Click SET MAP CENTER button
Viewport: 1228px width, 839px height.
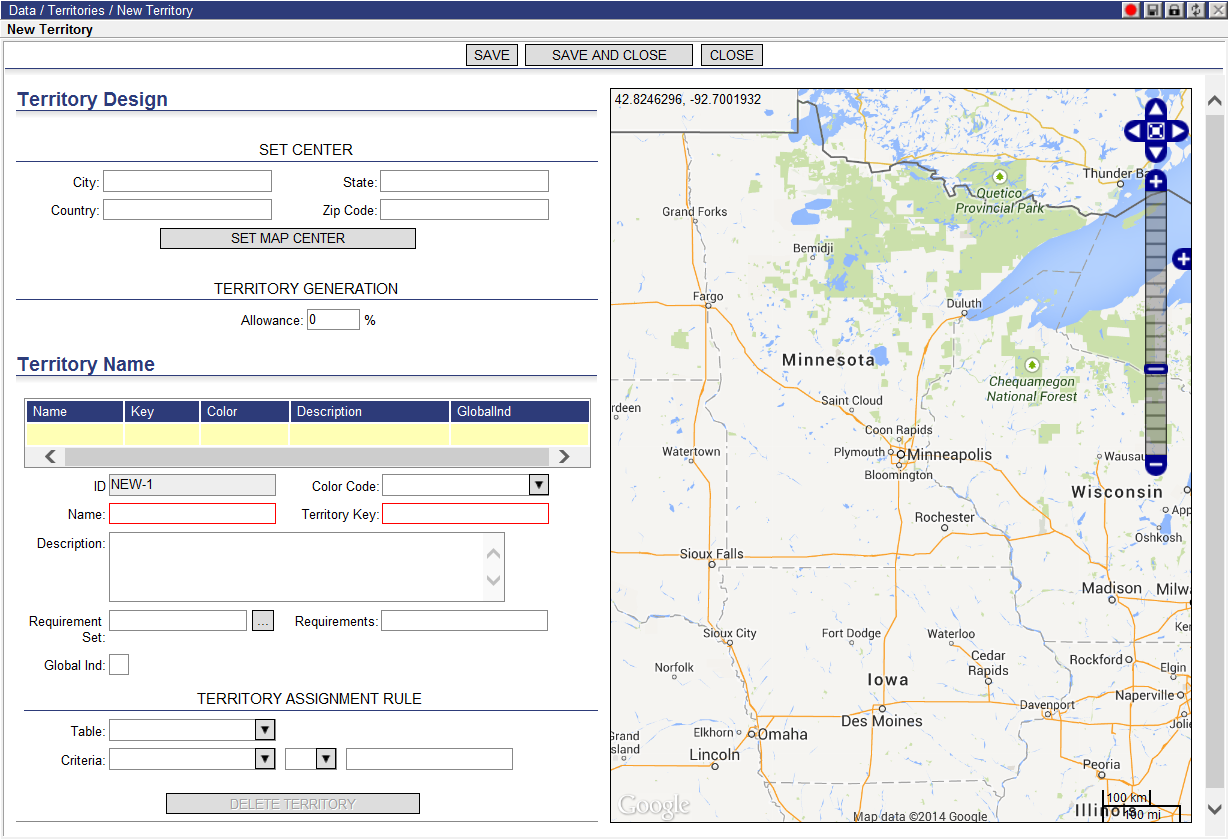[288, 238]
